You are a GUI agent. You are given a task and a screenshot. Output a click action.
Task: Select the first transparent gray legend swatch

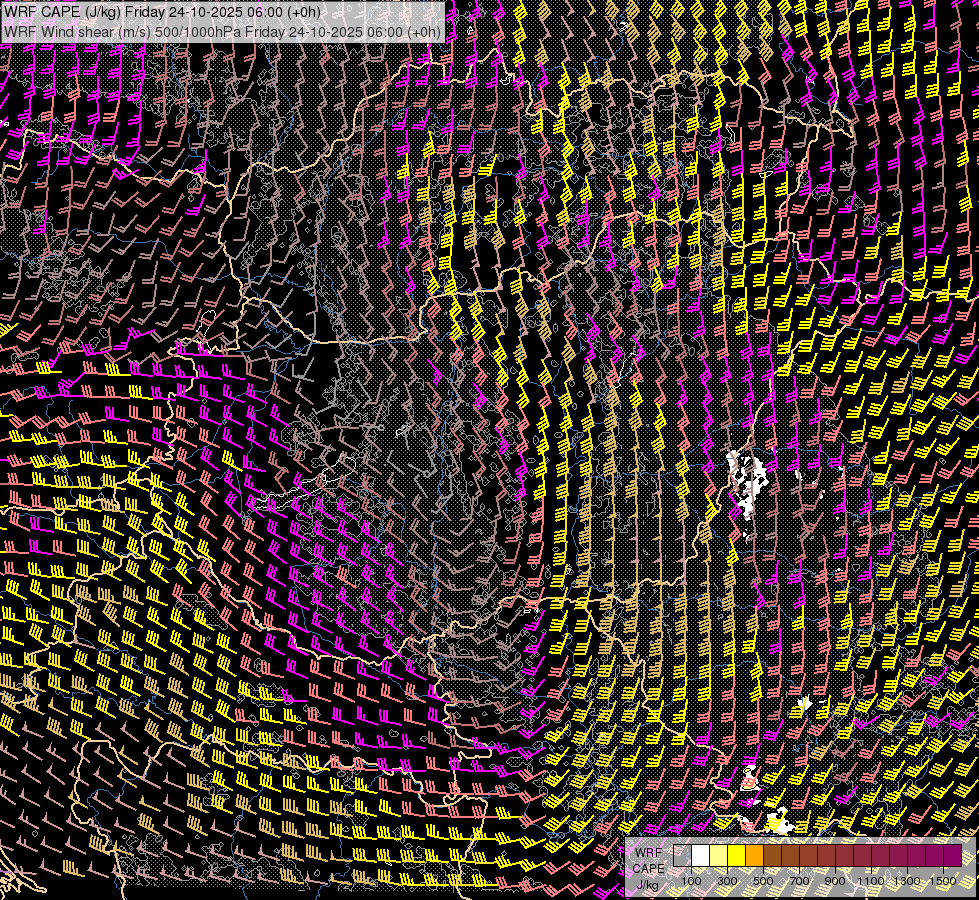click(x=682, y=855)
